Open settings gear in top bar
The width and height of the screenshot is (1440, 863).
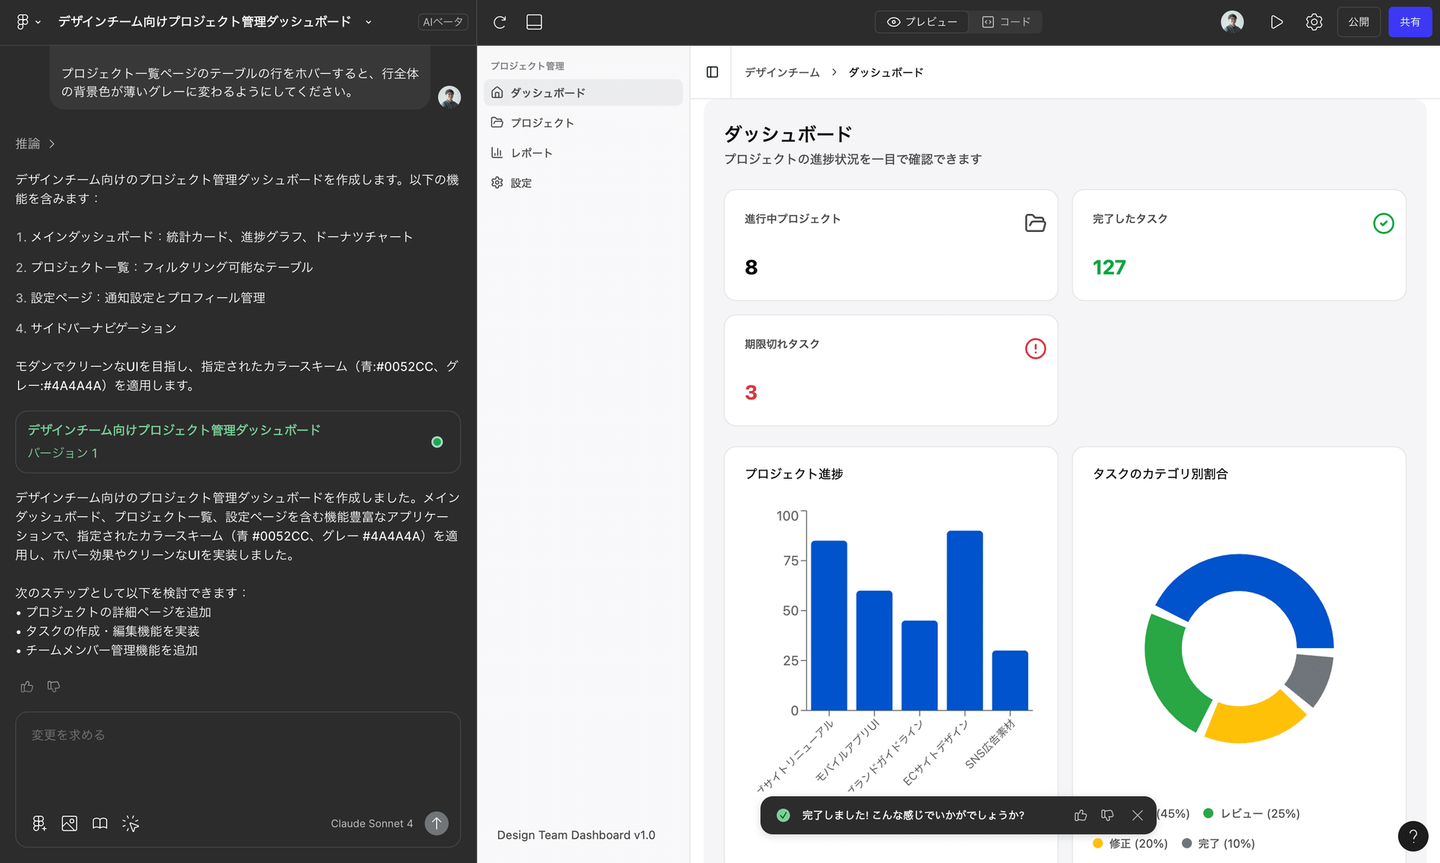coord(1314,22)
